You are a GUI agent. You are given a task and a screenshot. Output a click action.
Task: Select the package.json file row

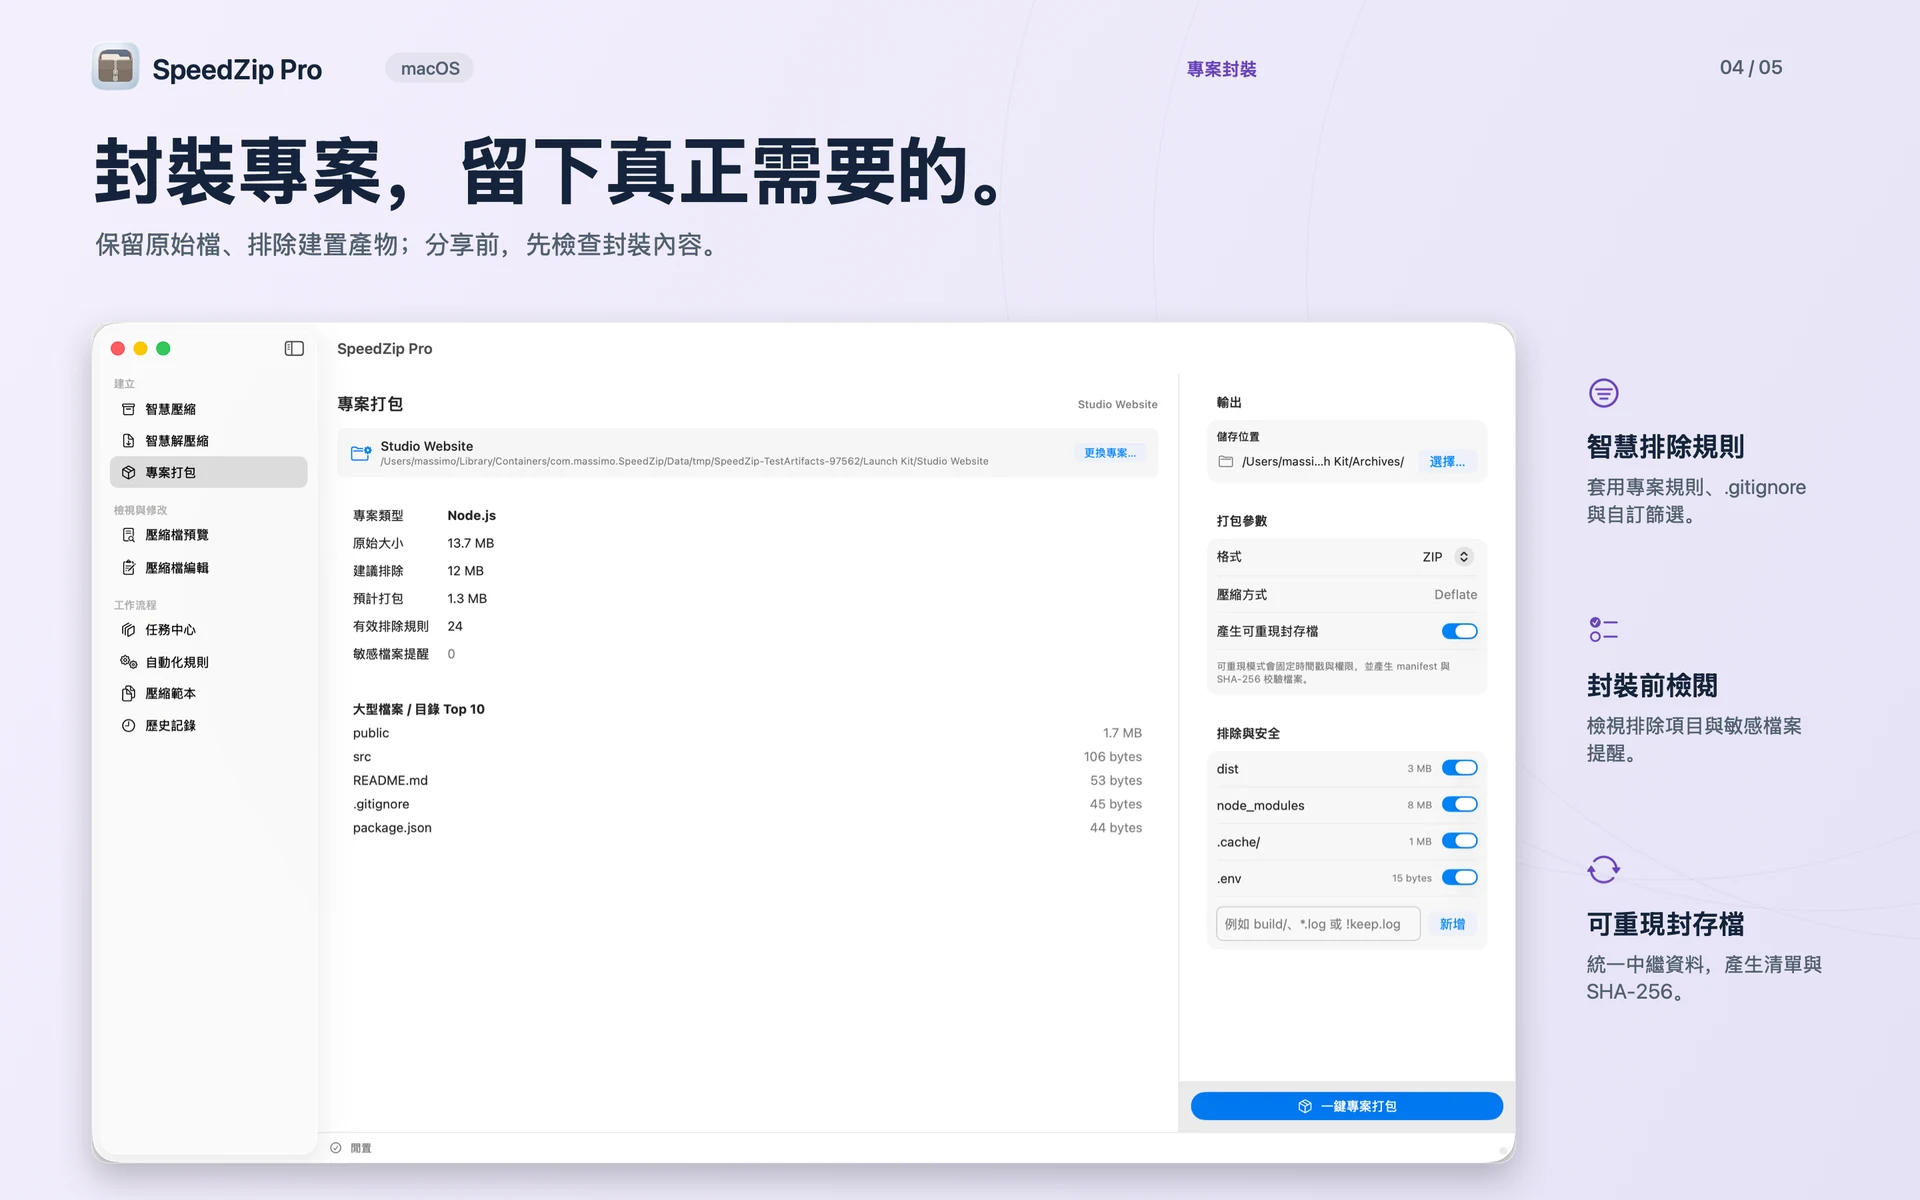point(747,828)
